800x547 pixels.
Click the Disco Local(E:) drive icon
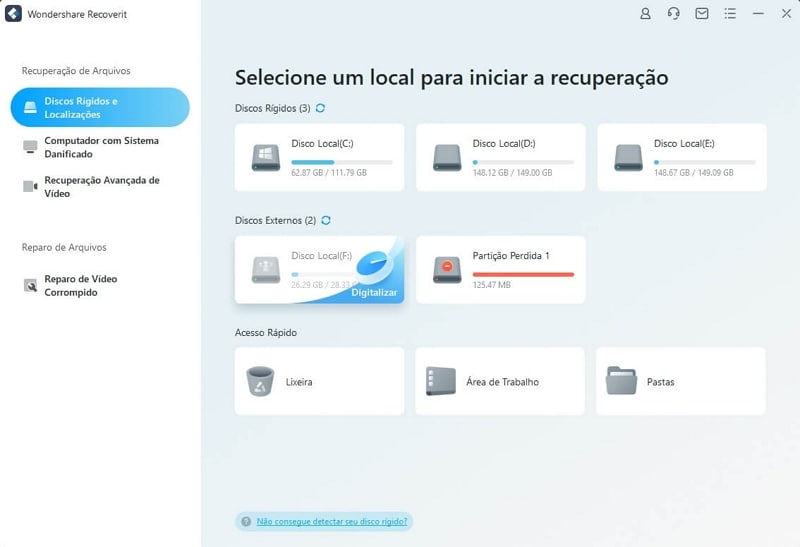click(629, 158)
